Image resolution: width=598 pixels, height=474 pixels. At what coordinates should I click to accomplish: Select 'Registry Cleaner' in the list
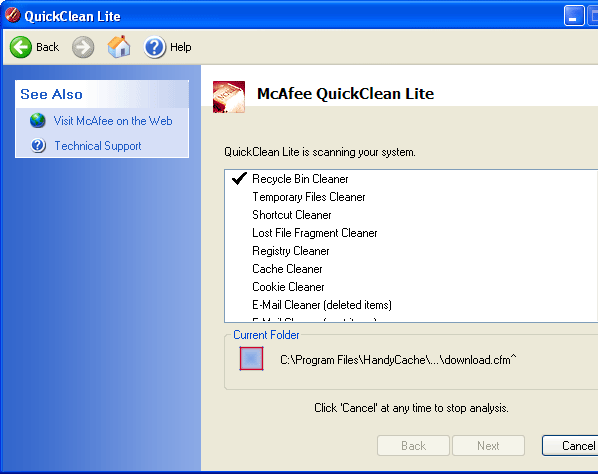(291, 251)
